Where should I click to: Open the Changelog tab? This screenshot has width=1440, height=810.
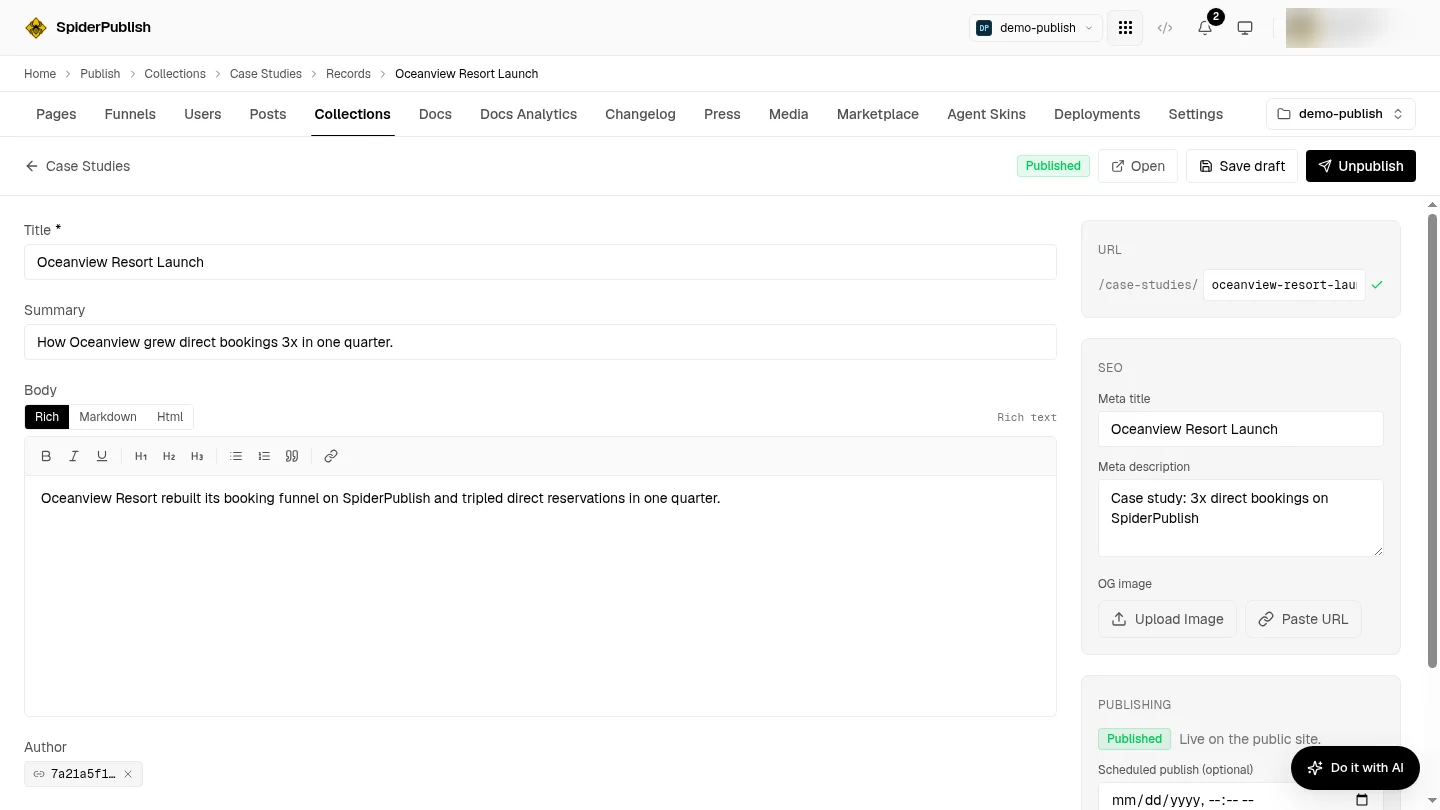(x=640, y=114)
